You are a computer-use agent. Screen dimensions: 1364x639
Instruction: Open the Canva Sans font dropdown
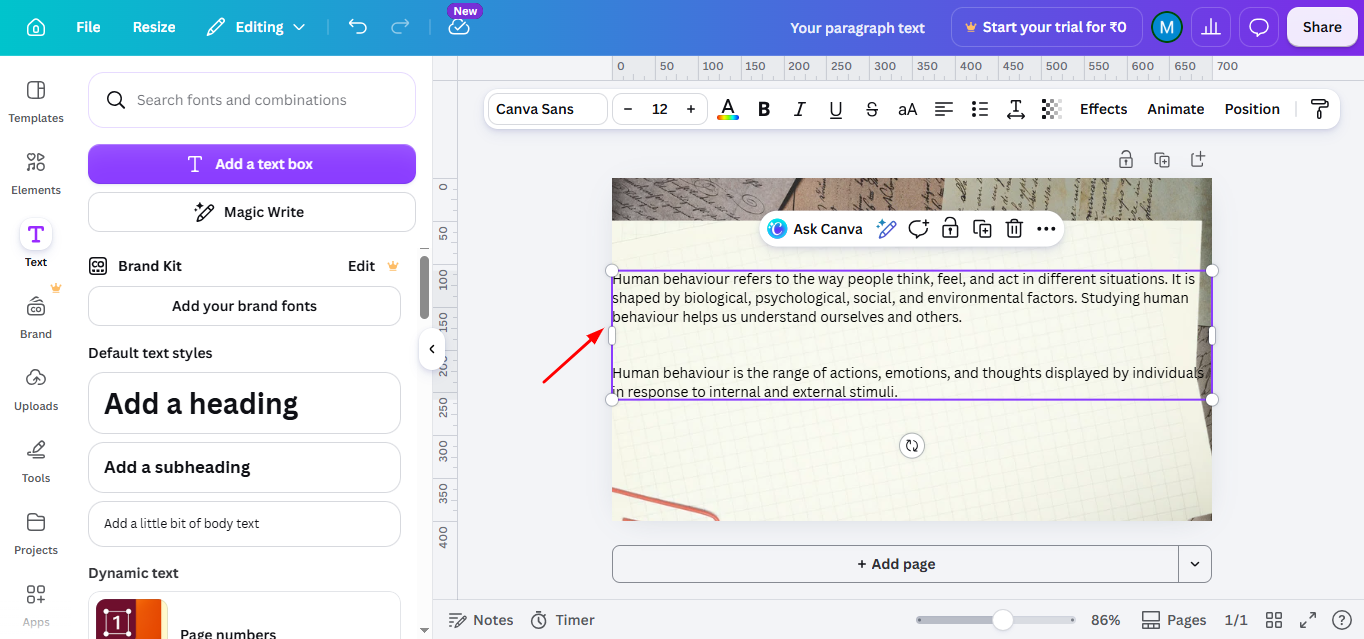[x=548, y=109]
